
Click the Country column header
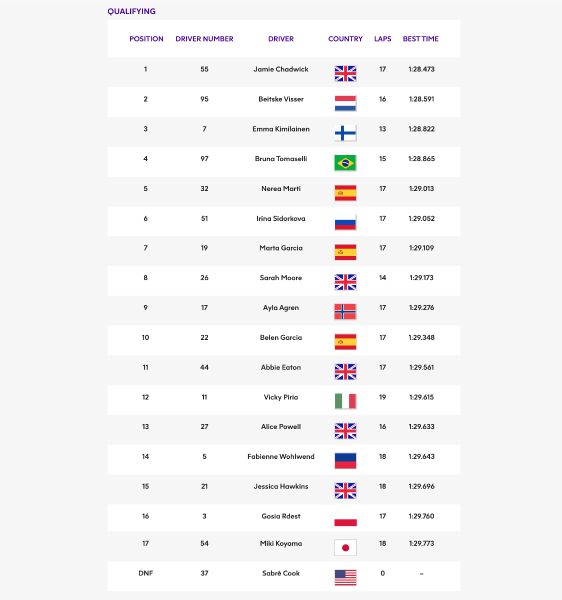click(x=345, y=39)
